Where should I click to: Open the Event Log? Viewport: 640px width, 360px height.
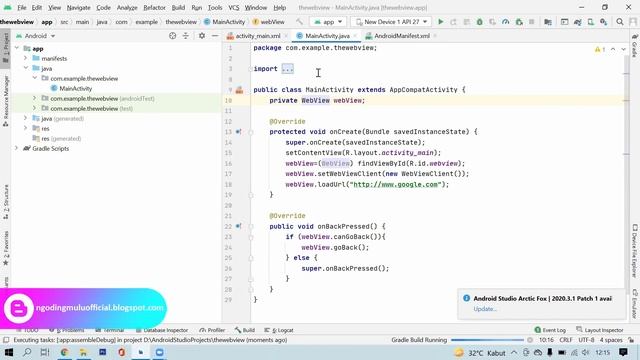click(x=550, y=330)
